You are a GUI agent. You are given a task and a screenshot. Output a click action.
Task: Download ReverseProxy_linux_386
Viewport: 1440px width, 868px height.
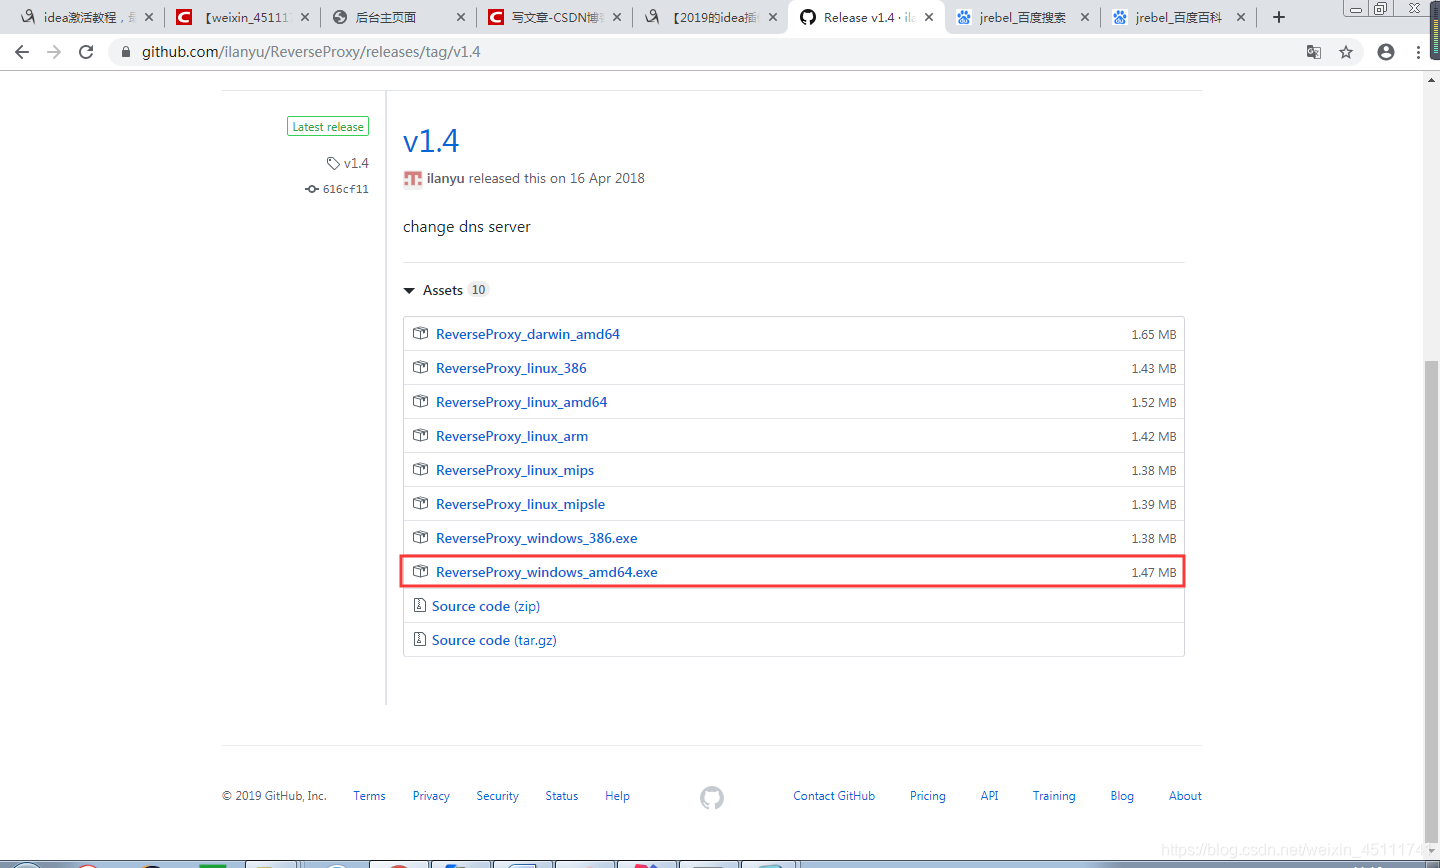[511, 368]
